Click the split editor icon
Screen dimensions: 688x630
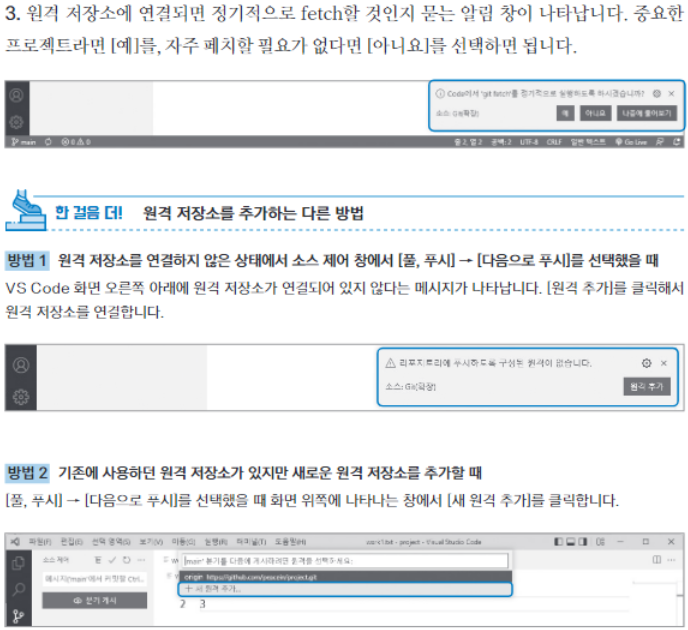(657, 560)
